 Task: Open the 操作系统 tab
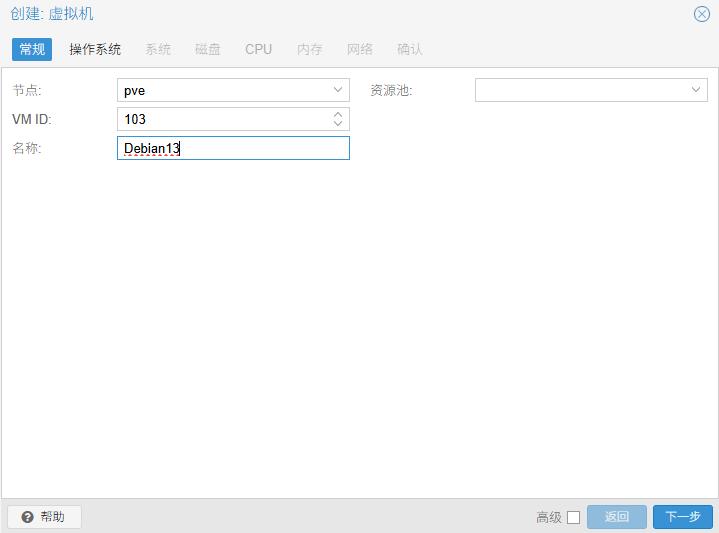tap(95, 49)
